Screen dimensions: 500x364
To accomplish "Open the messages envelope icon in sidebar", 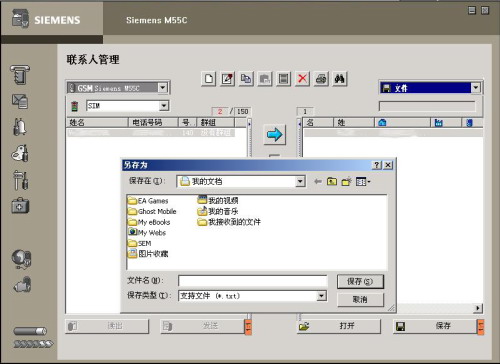I will (20, 101).
